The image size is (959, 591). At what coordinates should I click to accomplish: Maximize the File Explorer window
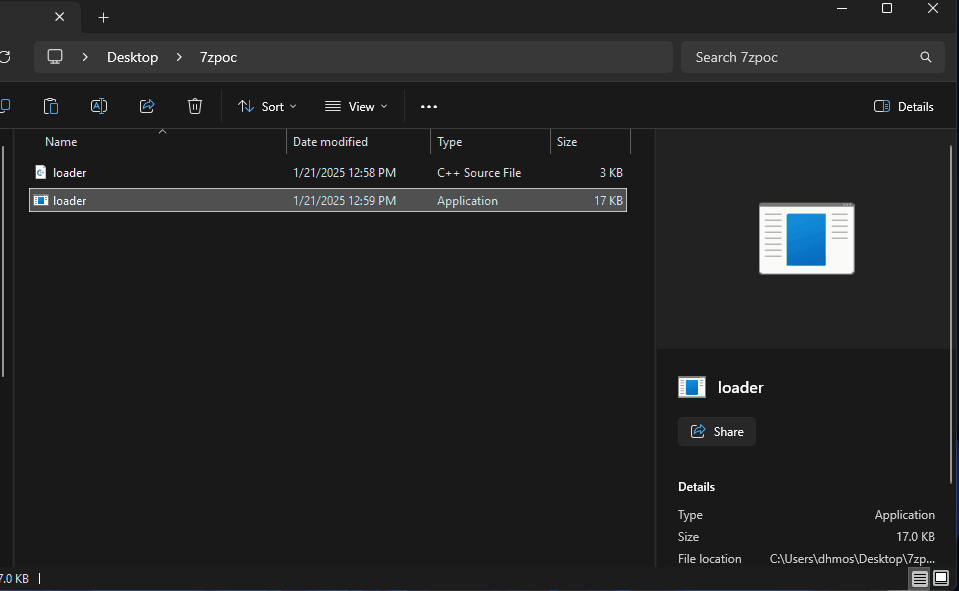pos(887,9)
